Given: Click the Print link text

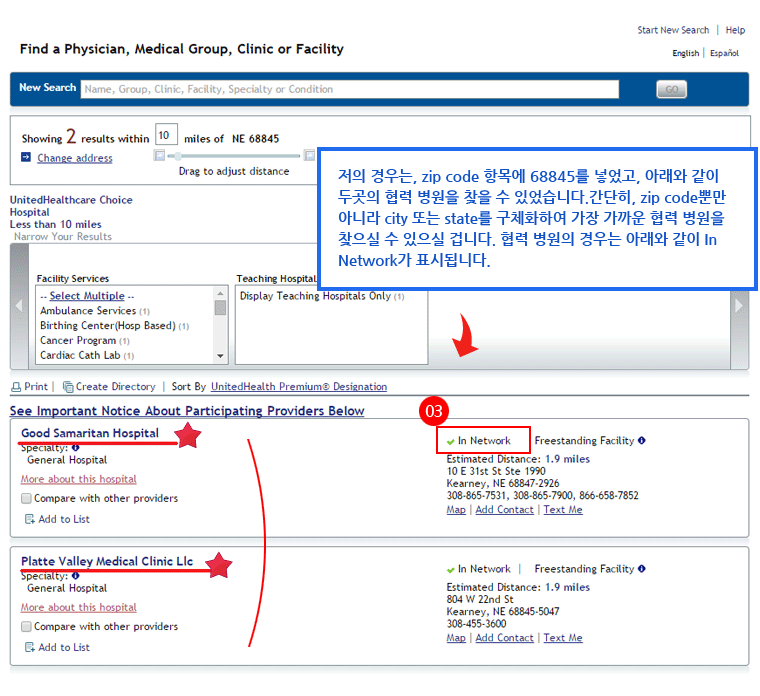Looking at the screenshot, I should (x=36, y=387).
